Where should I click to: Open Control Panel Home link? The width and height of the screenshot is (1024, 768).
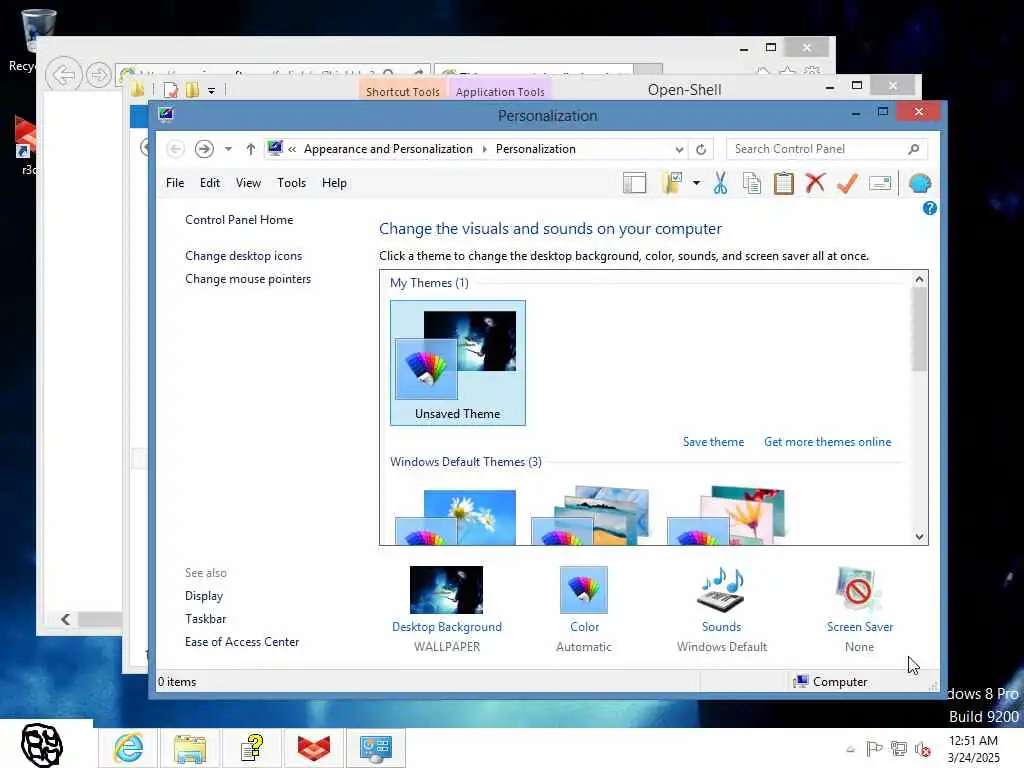coord(239,220)
